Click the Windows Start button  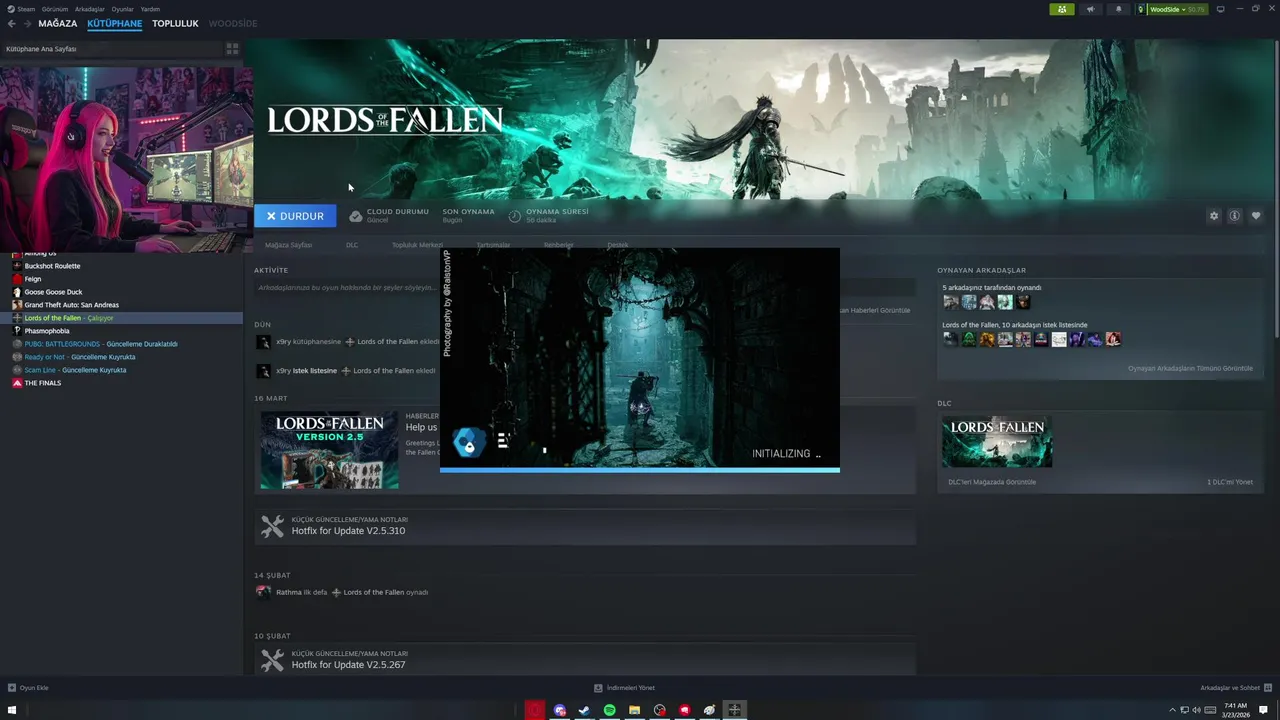pos(12,710)
